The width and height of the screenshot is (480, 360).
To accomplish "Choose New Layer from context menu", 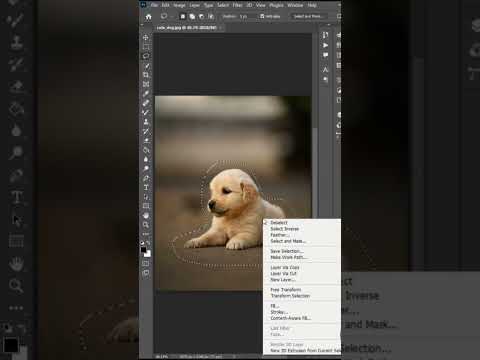I will tap(283, 280).
